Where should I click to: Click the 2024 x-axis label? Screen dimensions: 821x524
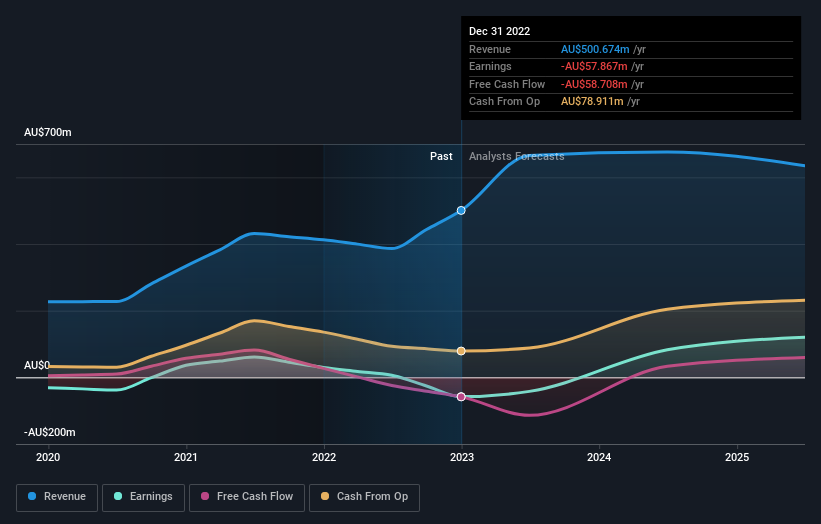[599, 457]
